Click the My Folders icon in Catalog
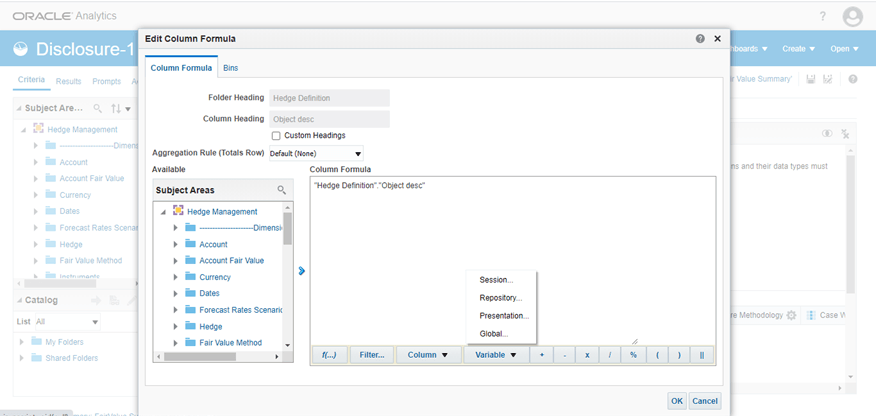Screen dimensions: 876x416 (x=37, y=341)
